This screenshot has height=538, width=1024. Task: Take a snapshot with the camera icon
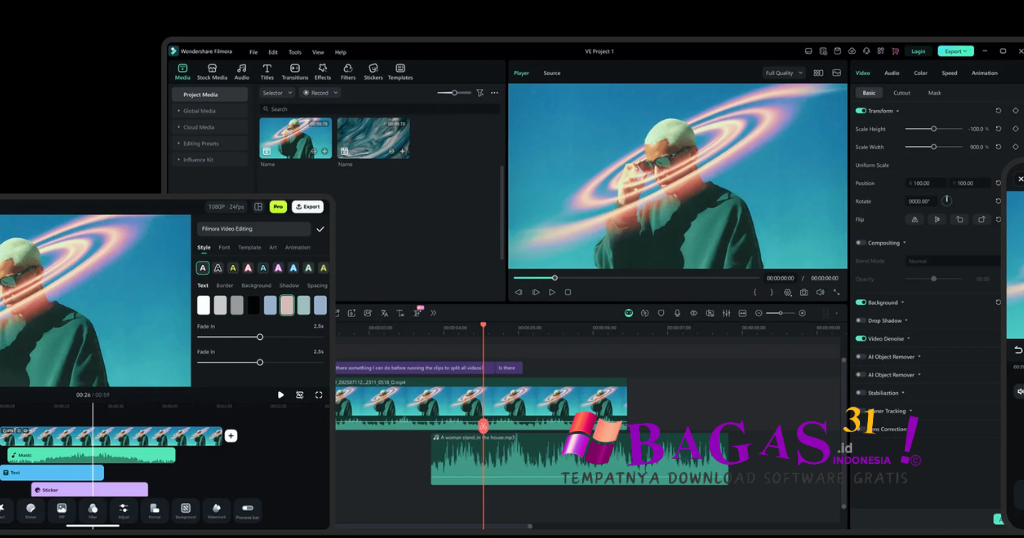tap(804, 293)
